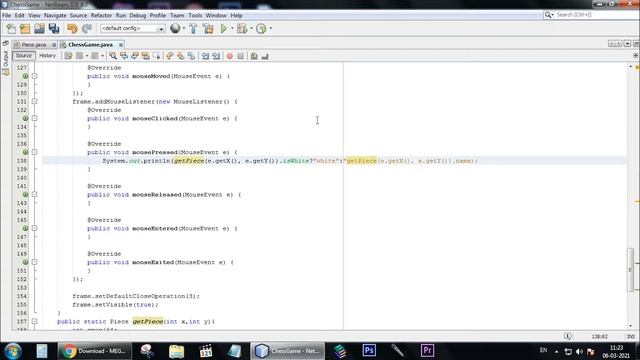Click the browser globe icon in toolbar
The height and width of the screenshot is (360, 640).
(x=175, y=28)
